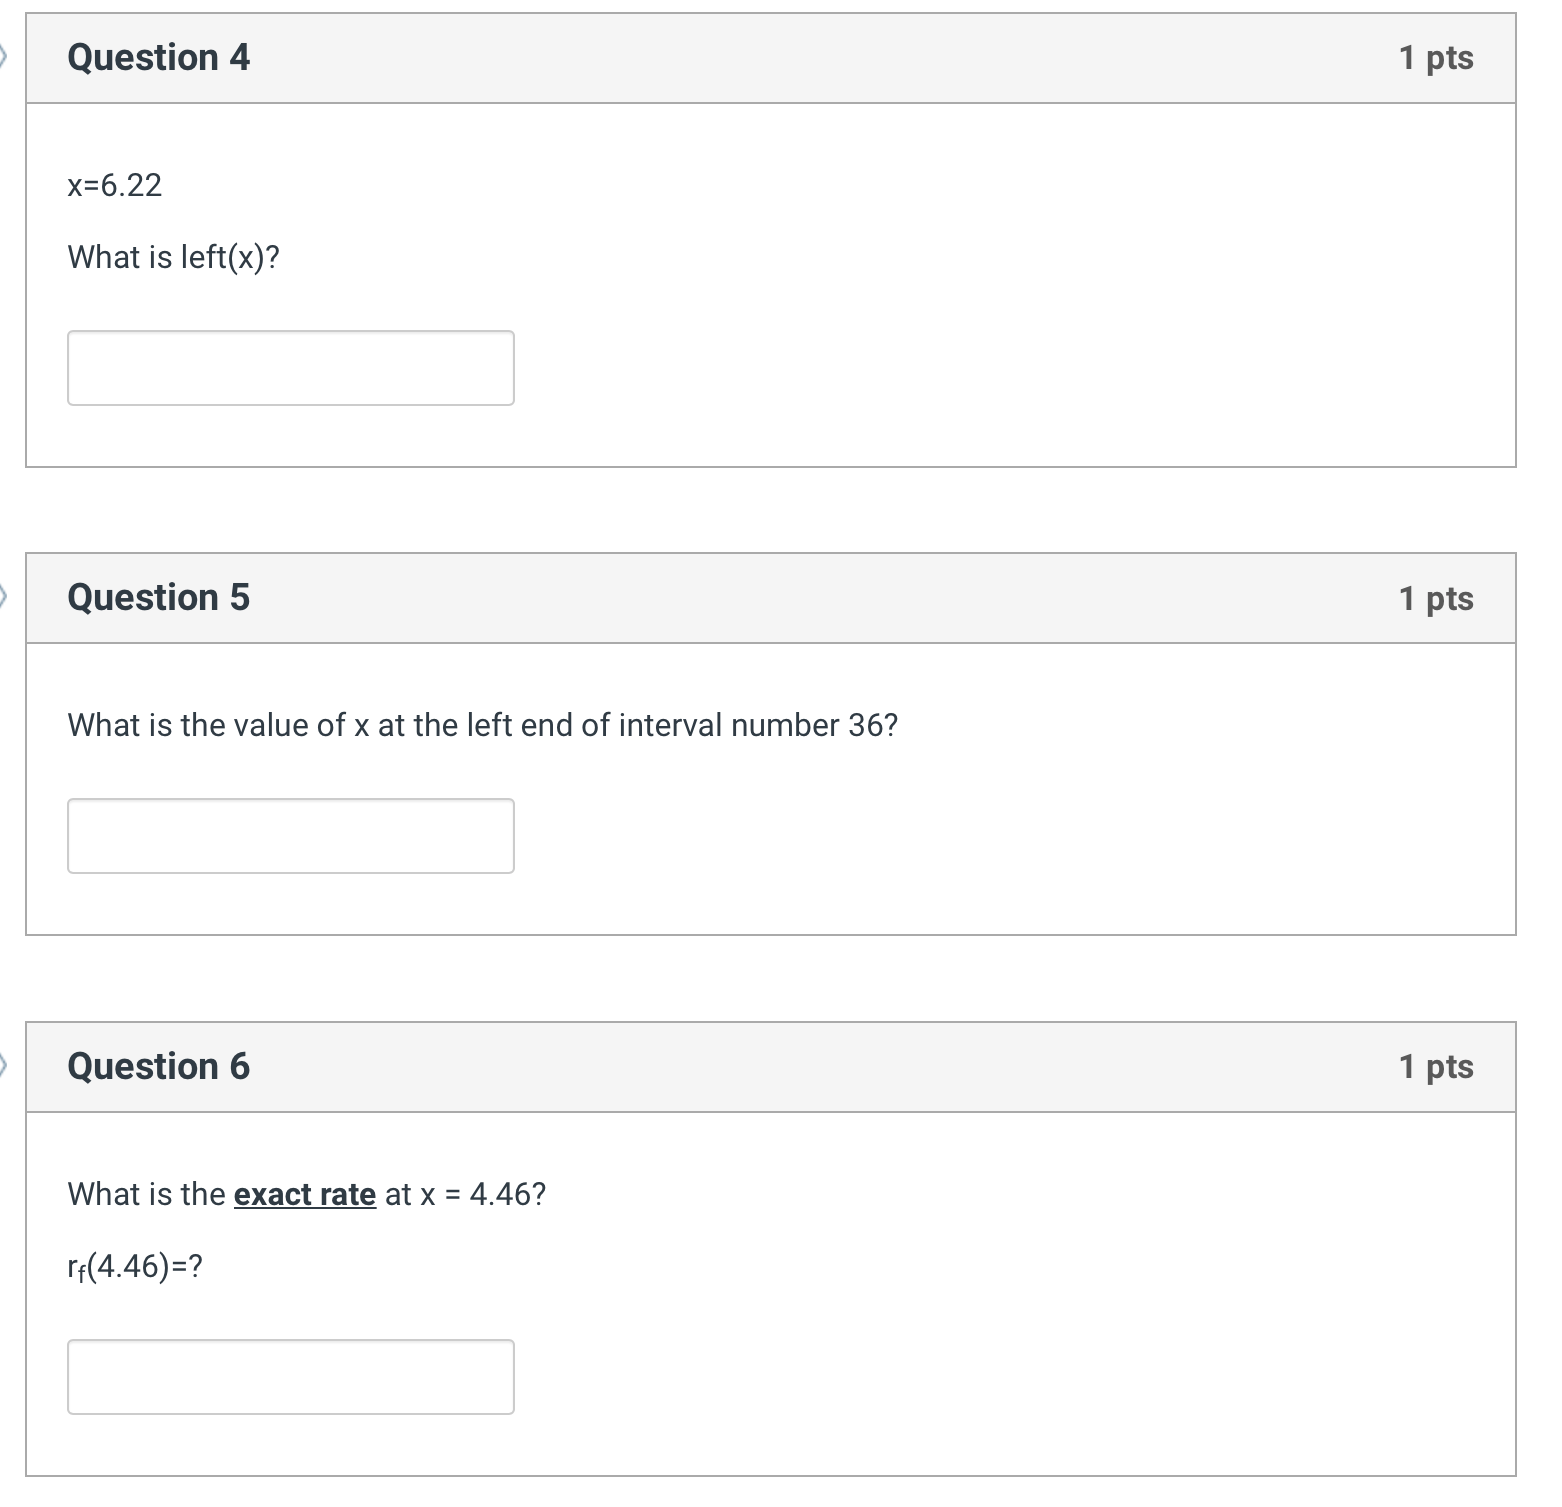Click the "1 pts" label on Question 5
Screen dimensions: 1562x1507
tap(1436, 598)
